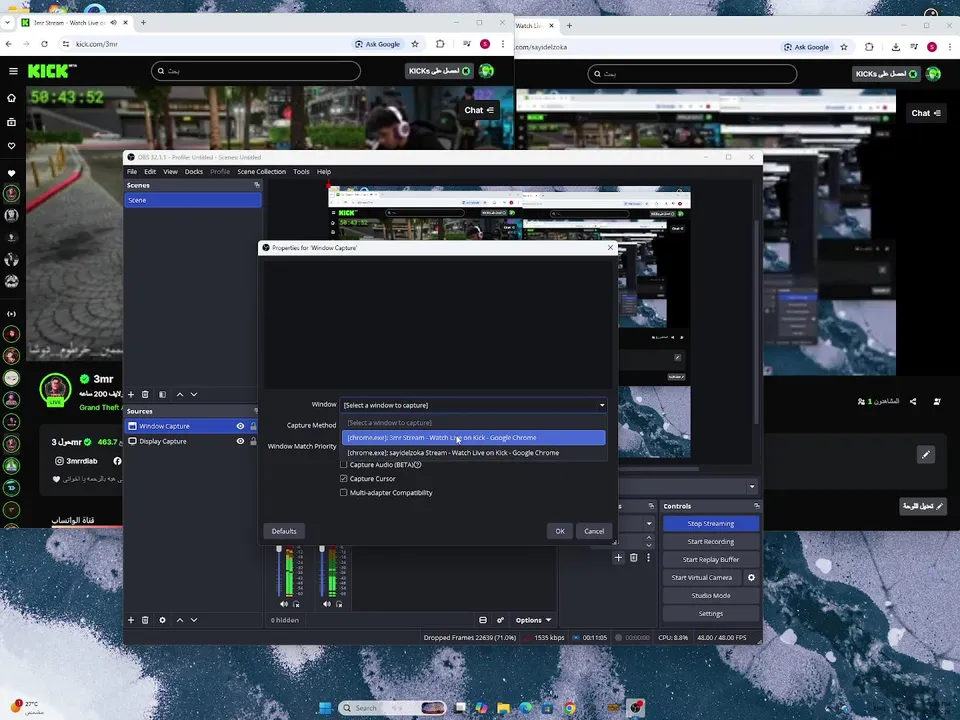Remove selected source with Sources trash icon
This screenshot has width=960, height=720.
pos(145,620)
